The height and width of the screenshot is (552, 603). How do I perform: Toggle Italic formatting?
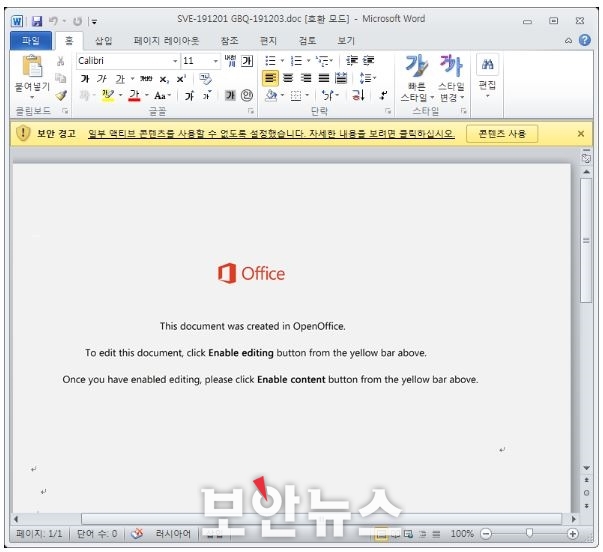point(102,79)
